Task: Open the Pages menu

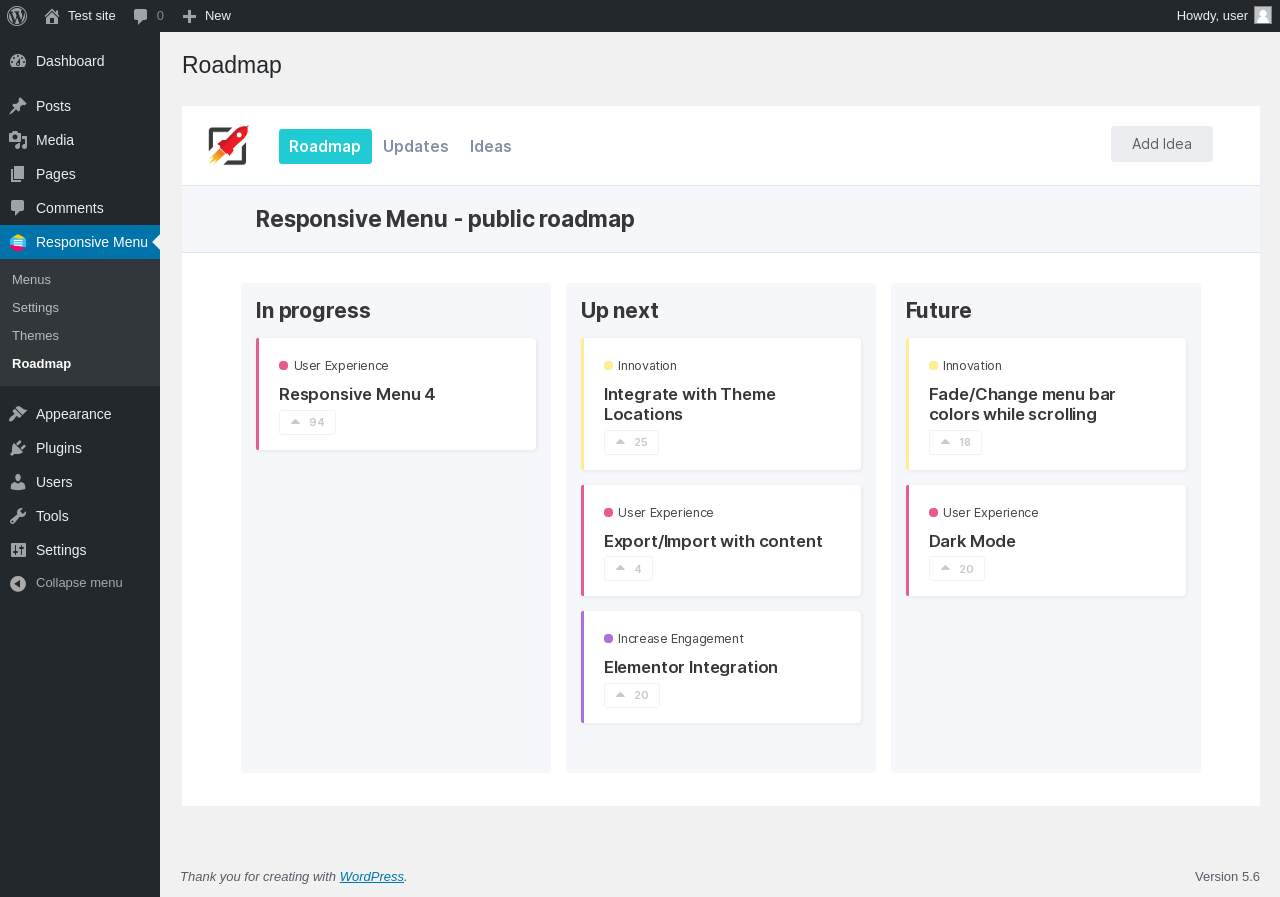Action: tap(80, 174)
